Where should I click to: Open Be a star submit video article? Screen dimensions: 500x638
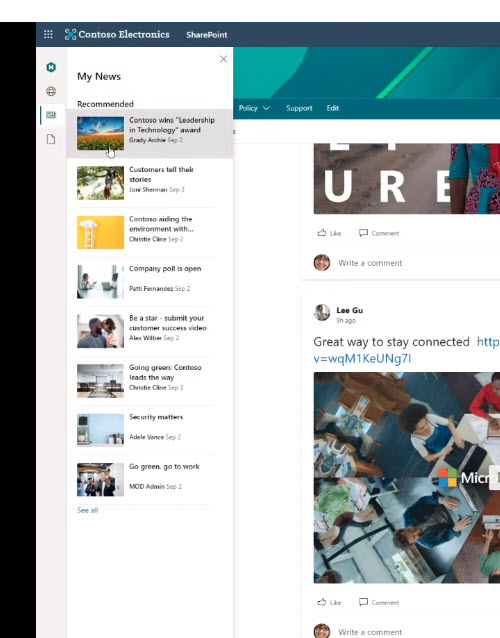[x=168, y=323]
